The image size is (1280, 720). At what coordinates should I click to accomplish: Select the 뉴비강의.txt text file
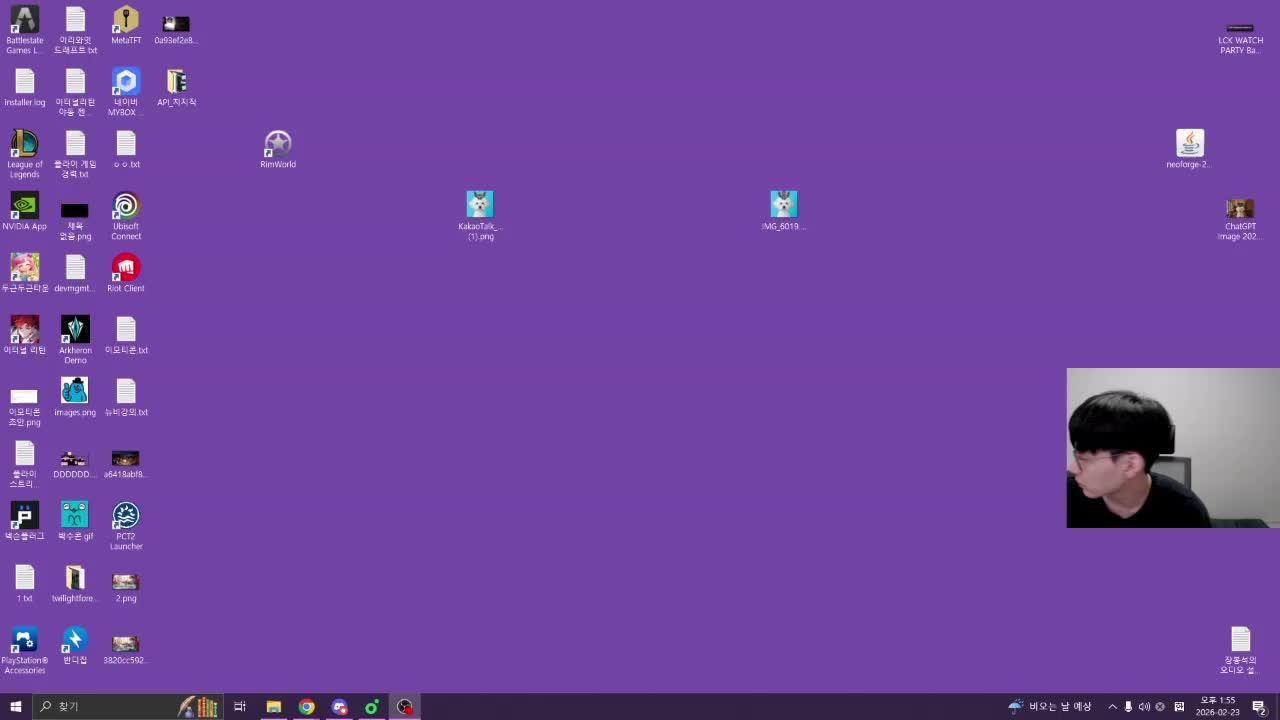[x=126, y=397]
